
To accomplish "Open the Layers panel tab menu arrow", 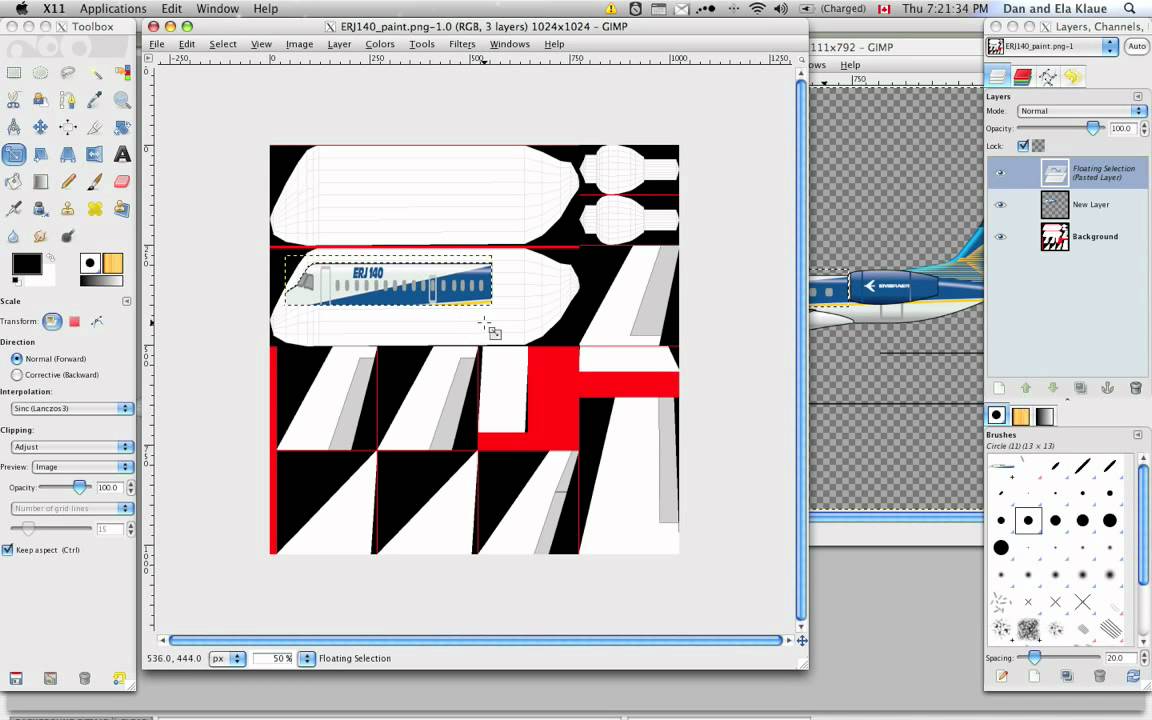I will click(x=1137, y=96).
